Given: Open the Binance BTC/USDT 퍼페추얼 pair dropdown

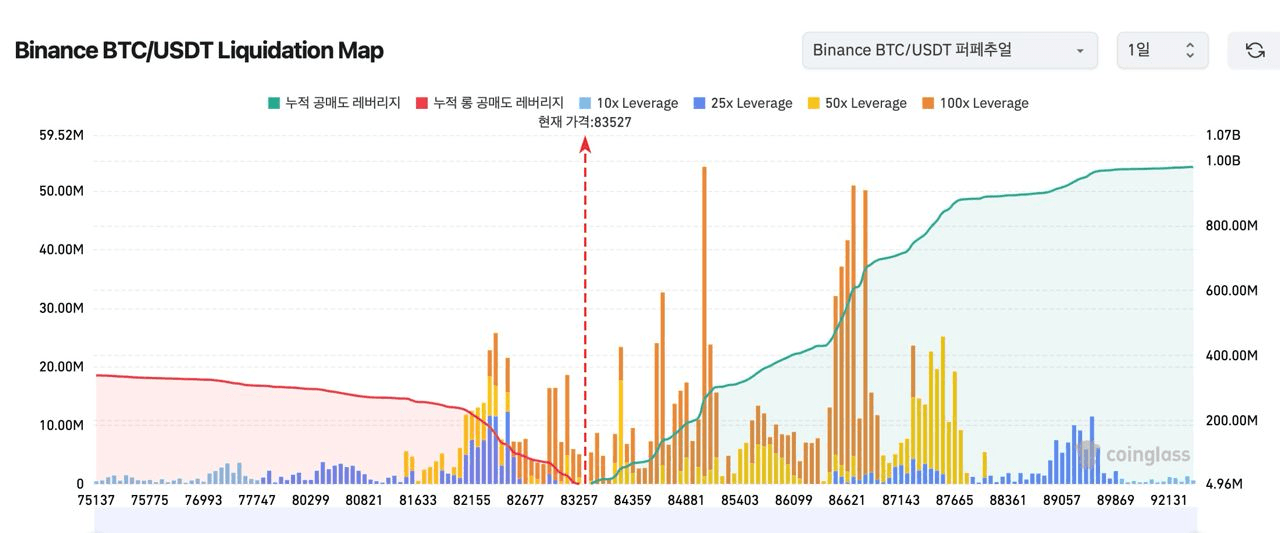Looking at the screenshot, I should click(x=949, y=50).
